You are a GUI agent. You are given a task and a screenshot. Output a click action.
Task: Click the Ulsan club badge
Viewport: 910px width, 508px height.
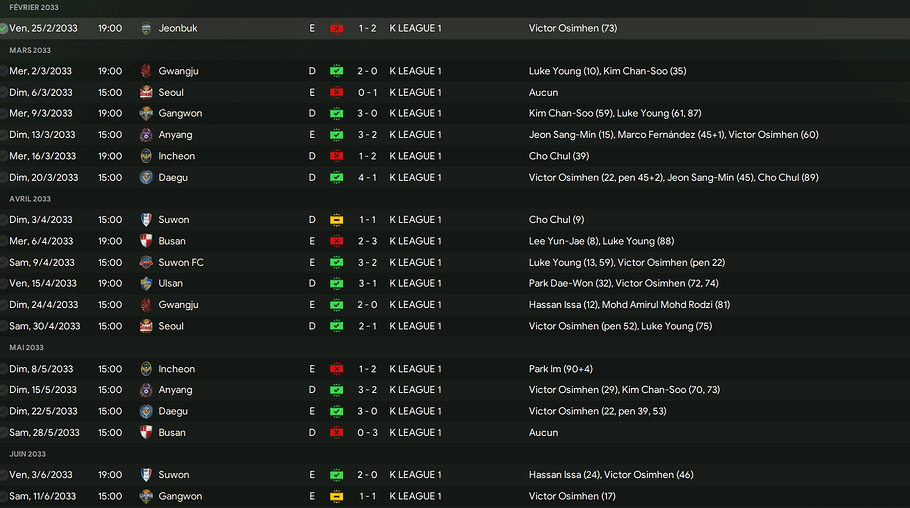coord(147,284)
